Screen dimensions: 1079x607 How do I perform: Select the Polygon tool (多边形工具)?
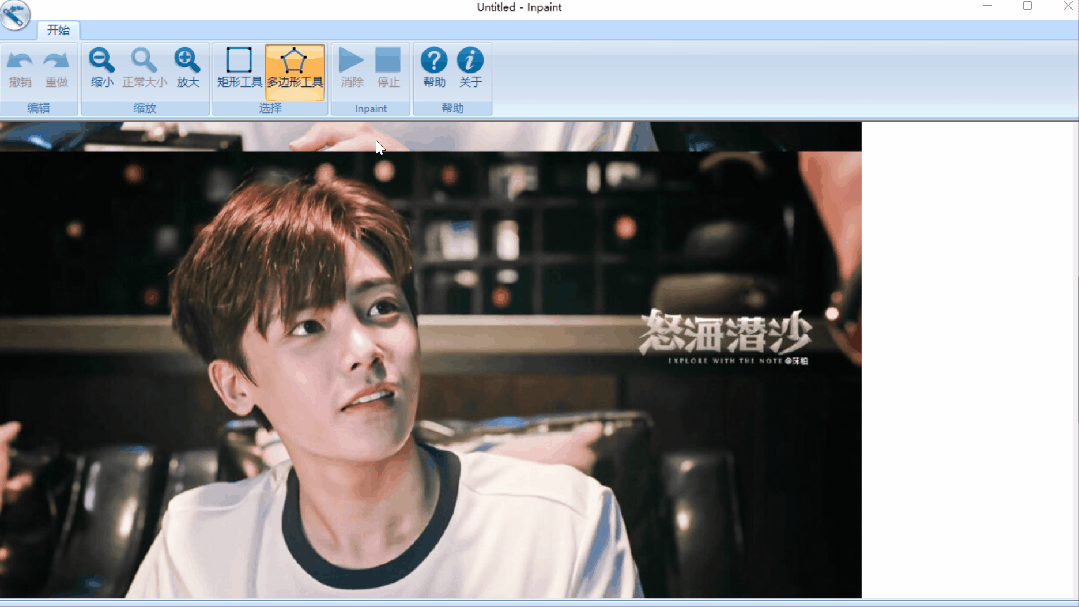click(x=295, y=72)
